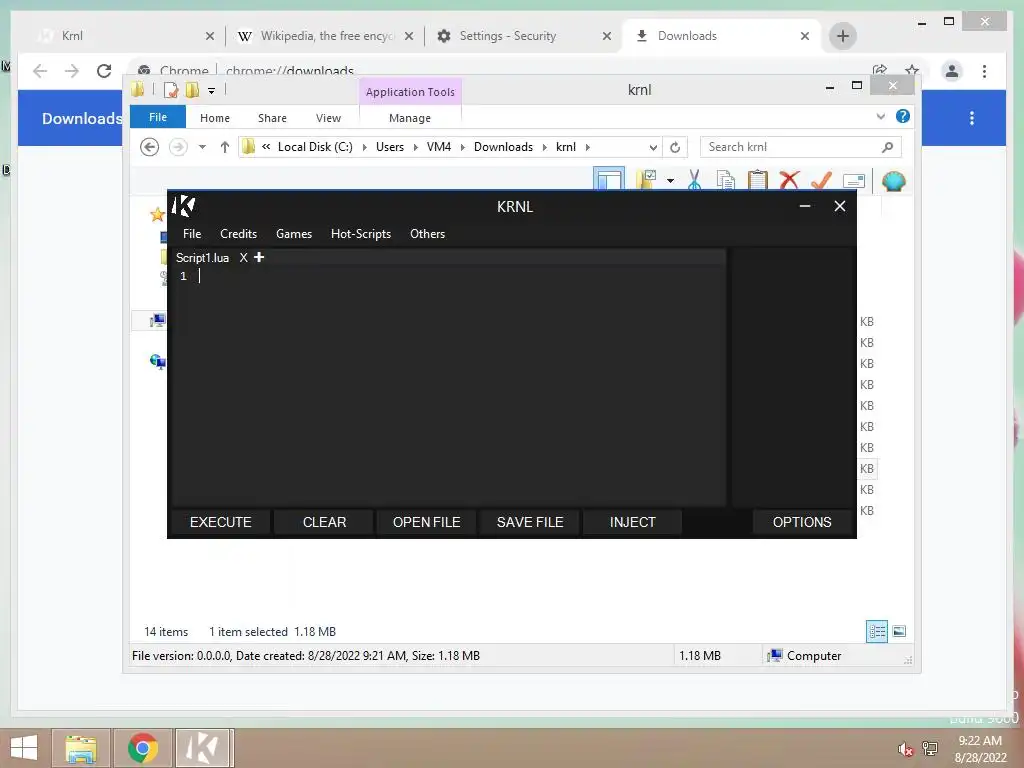Click the Downloads breadcrumb in the address bar
This screenshot has height=768, width=1024.
click(504, 147)
